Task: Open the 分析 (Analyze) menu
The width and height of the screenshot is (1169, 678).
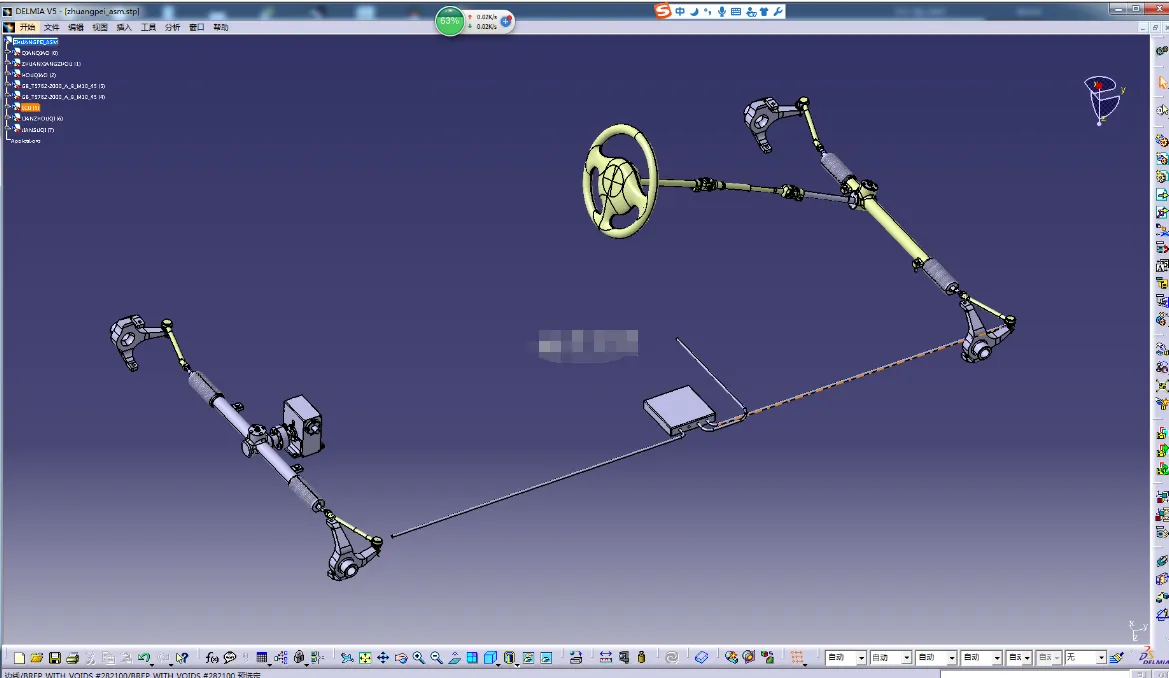Action: pos(172,28)
